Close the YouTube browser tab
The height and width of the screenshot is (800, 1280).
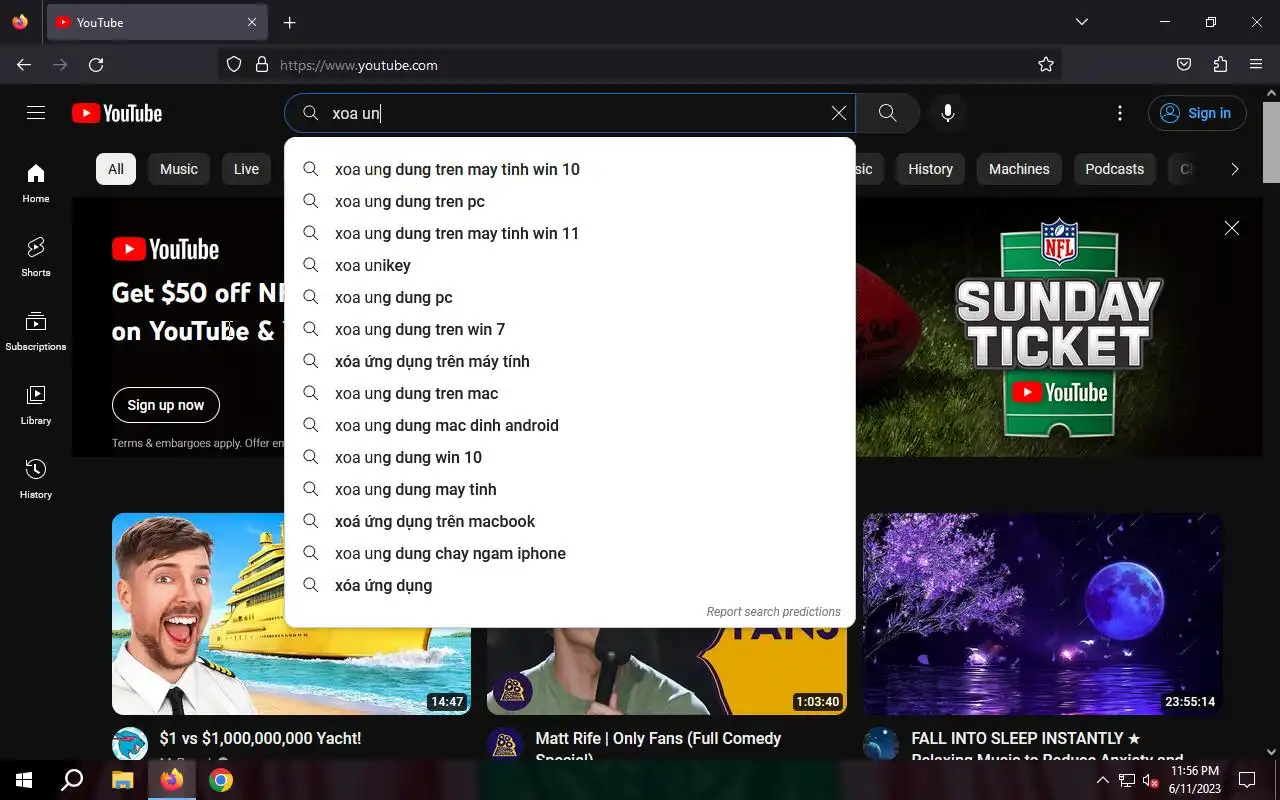tap(252, 22)
